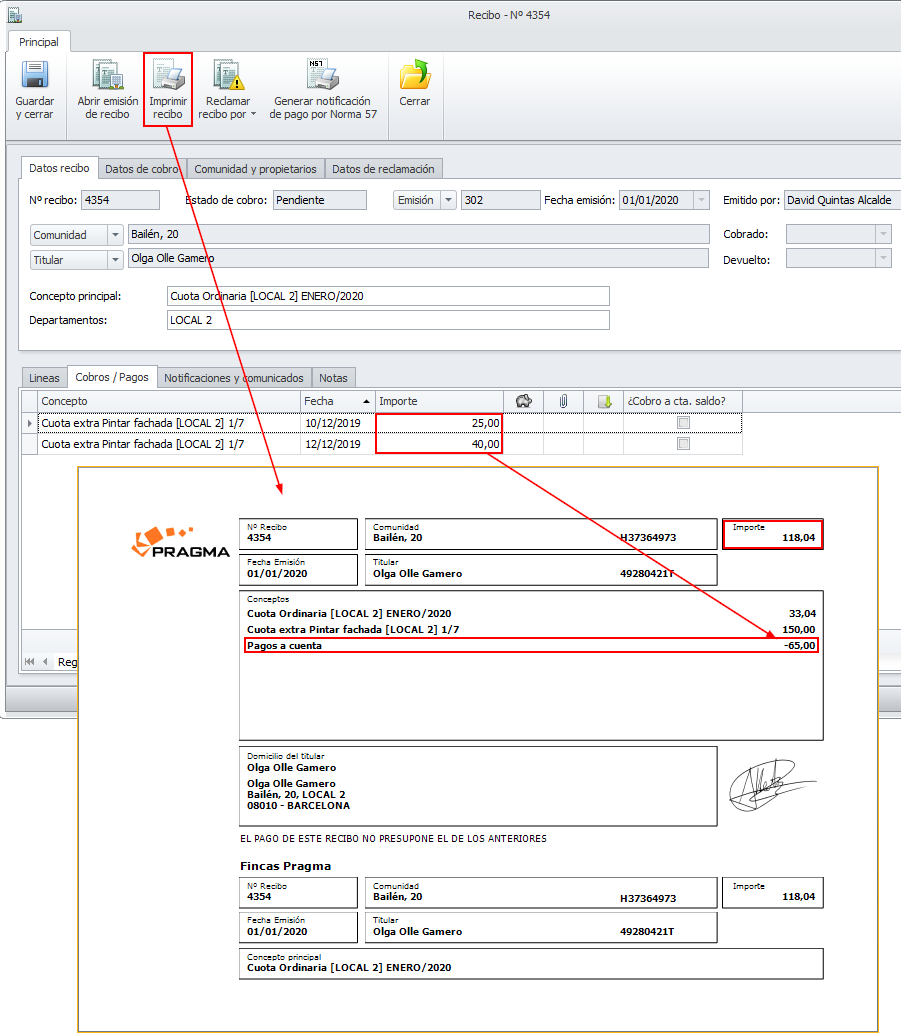Sort by the Fecha column header
This screenshot has width=901, height=1035.
(337, 401)
